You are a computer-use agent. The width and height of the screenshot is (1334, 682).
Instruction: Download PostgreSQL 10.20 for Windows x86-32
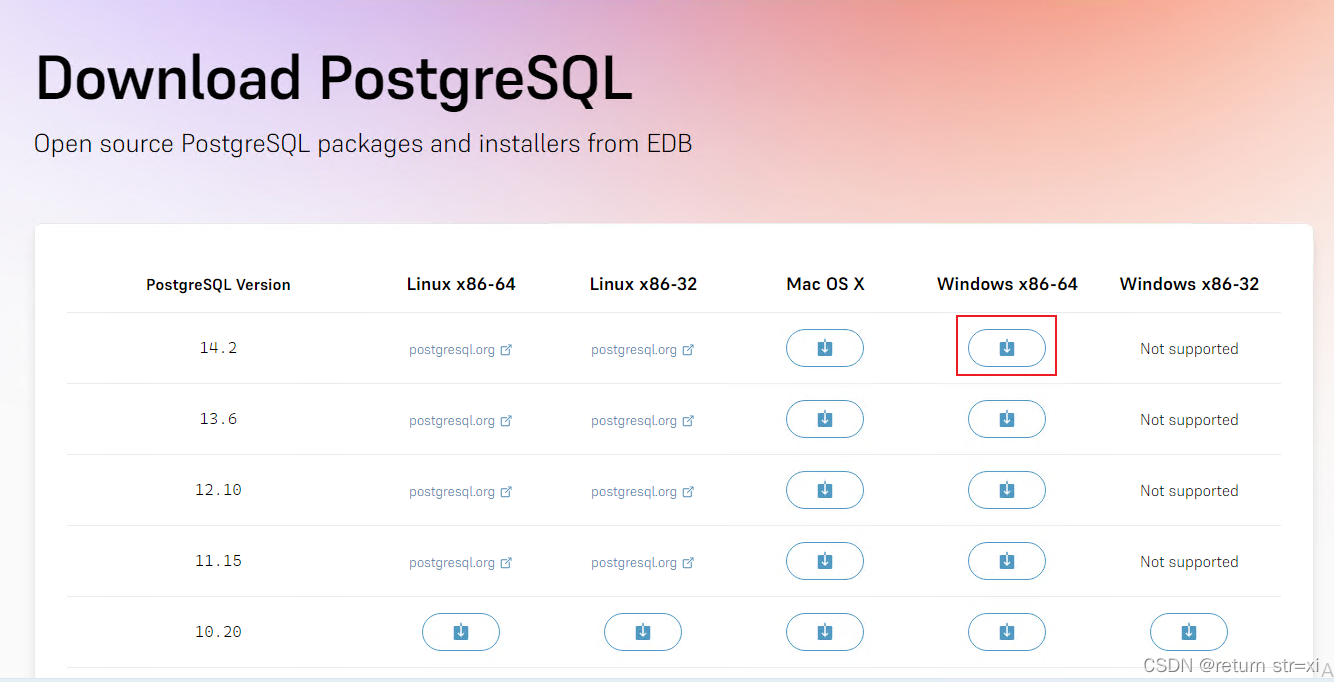point(1189,632)
